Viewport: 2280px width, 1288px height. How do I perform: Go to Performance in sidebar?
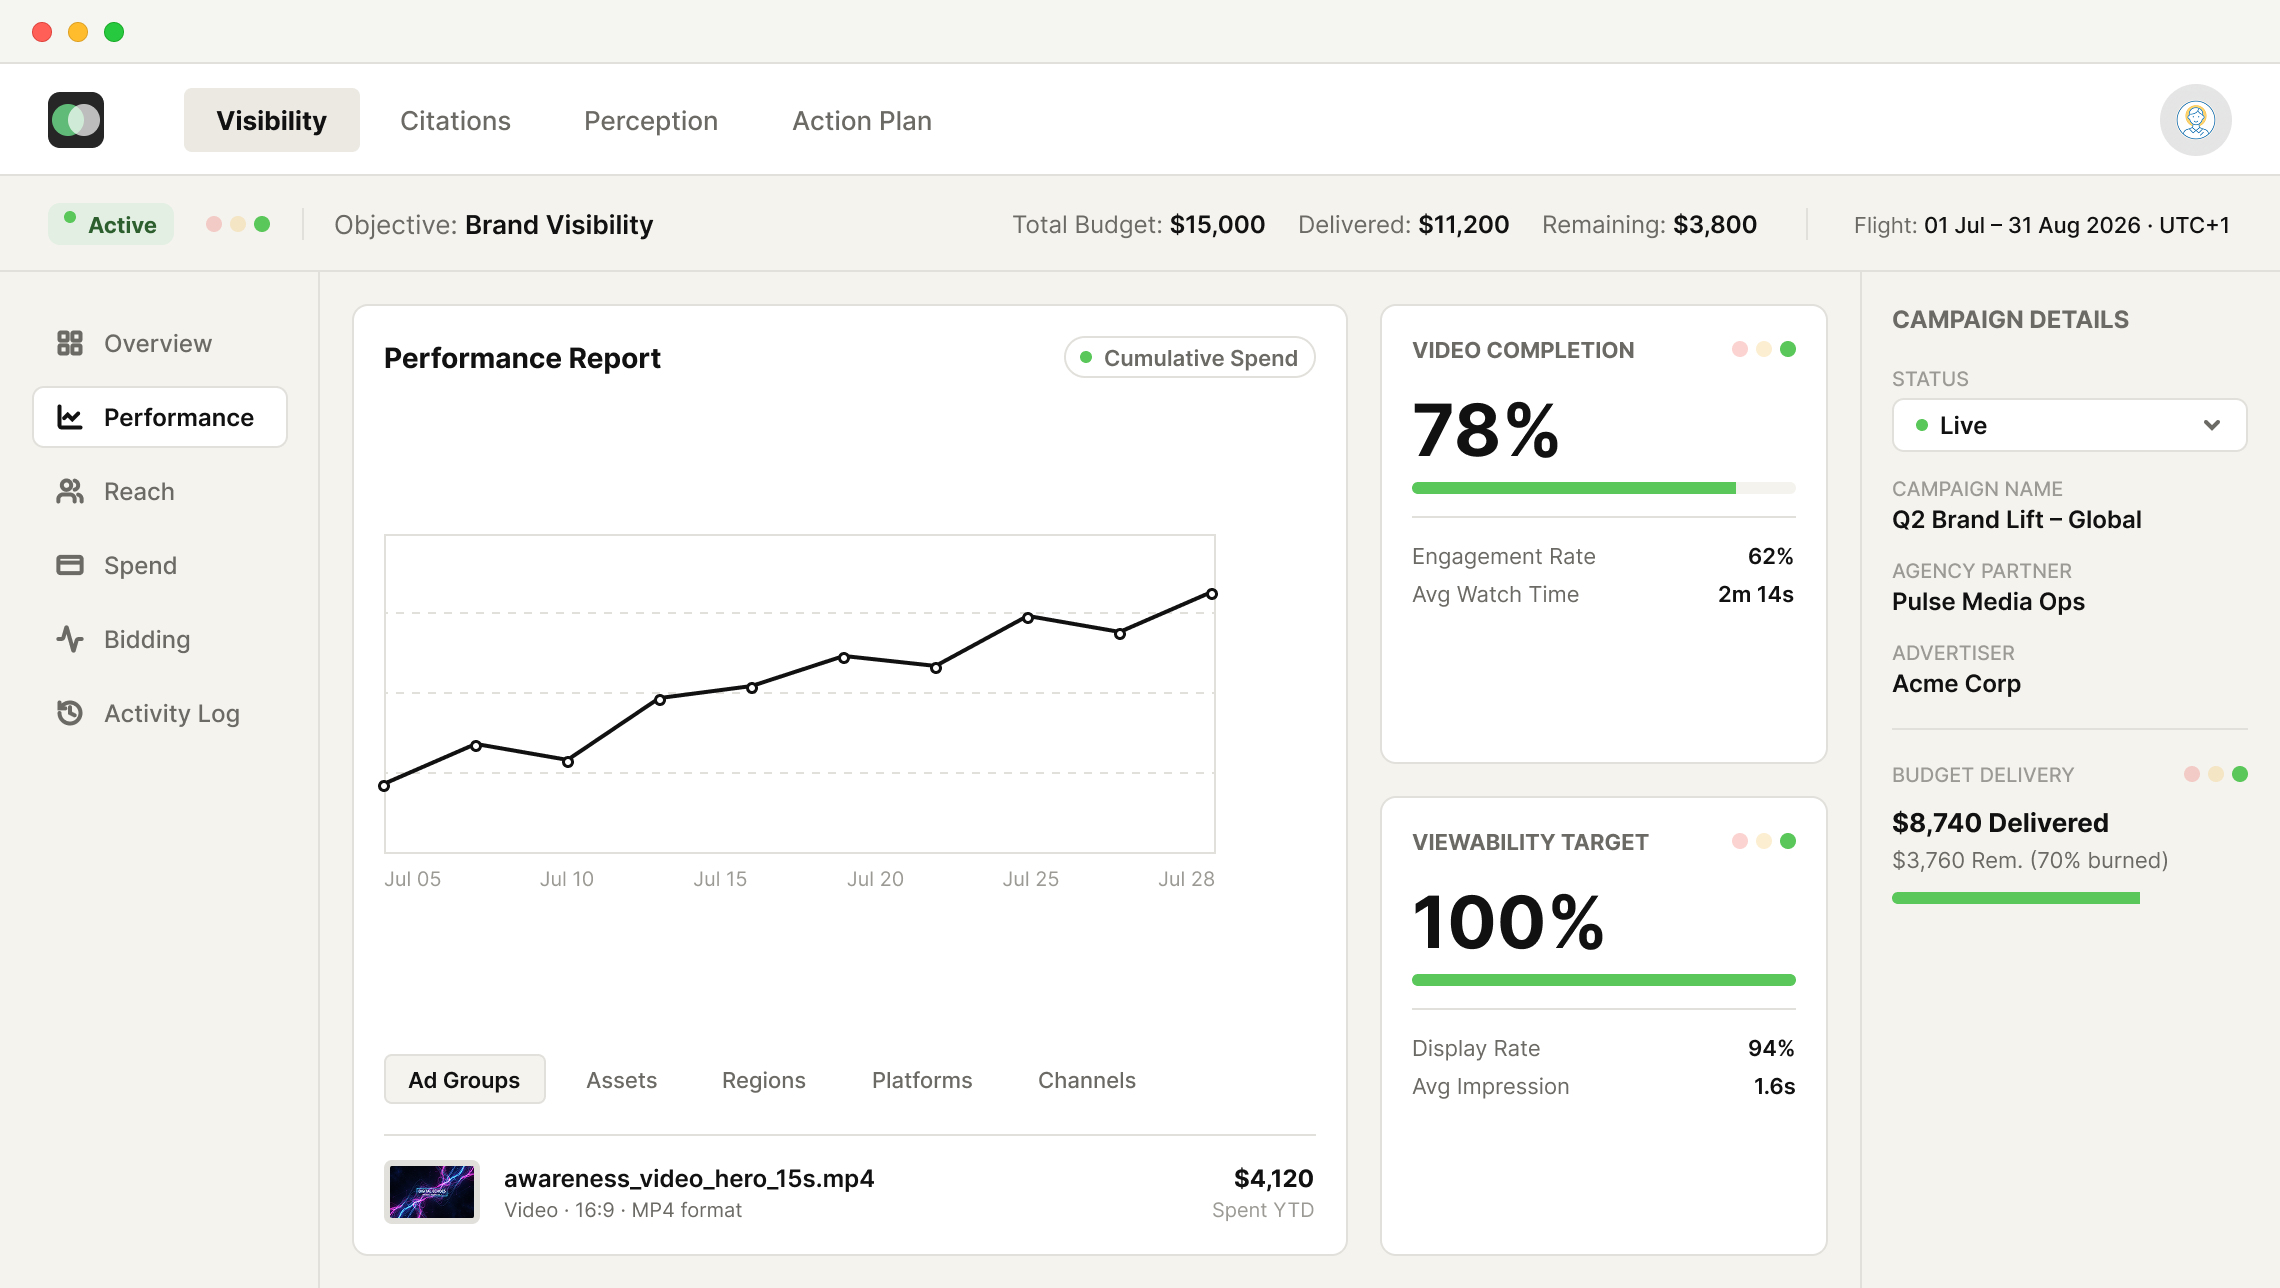click(160, 417)
